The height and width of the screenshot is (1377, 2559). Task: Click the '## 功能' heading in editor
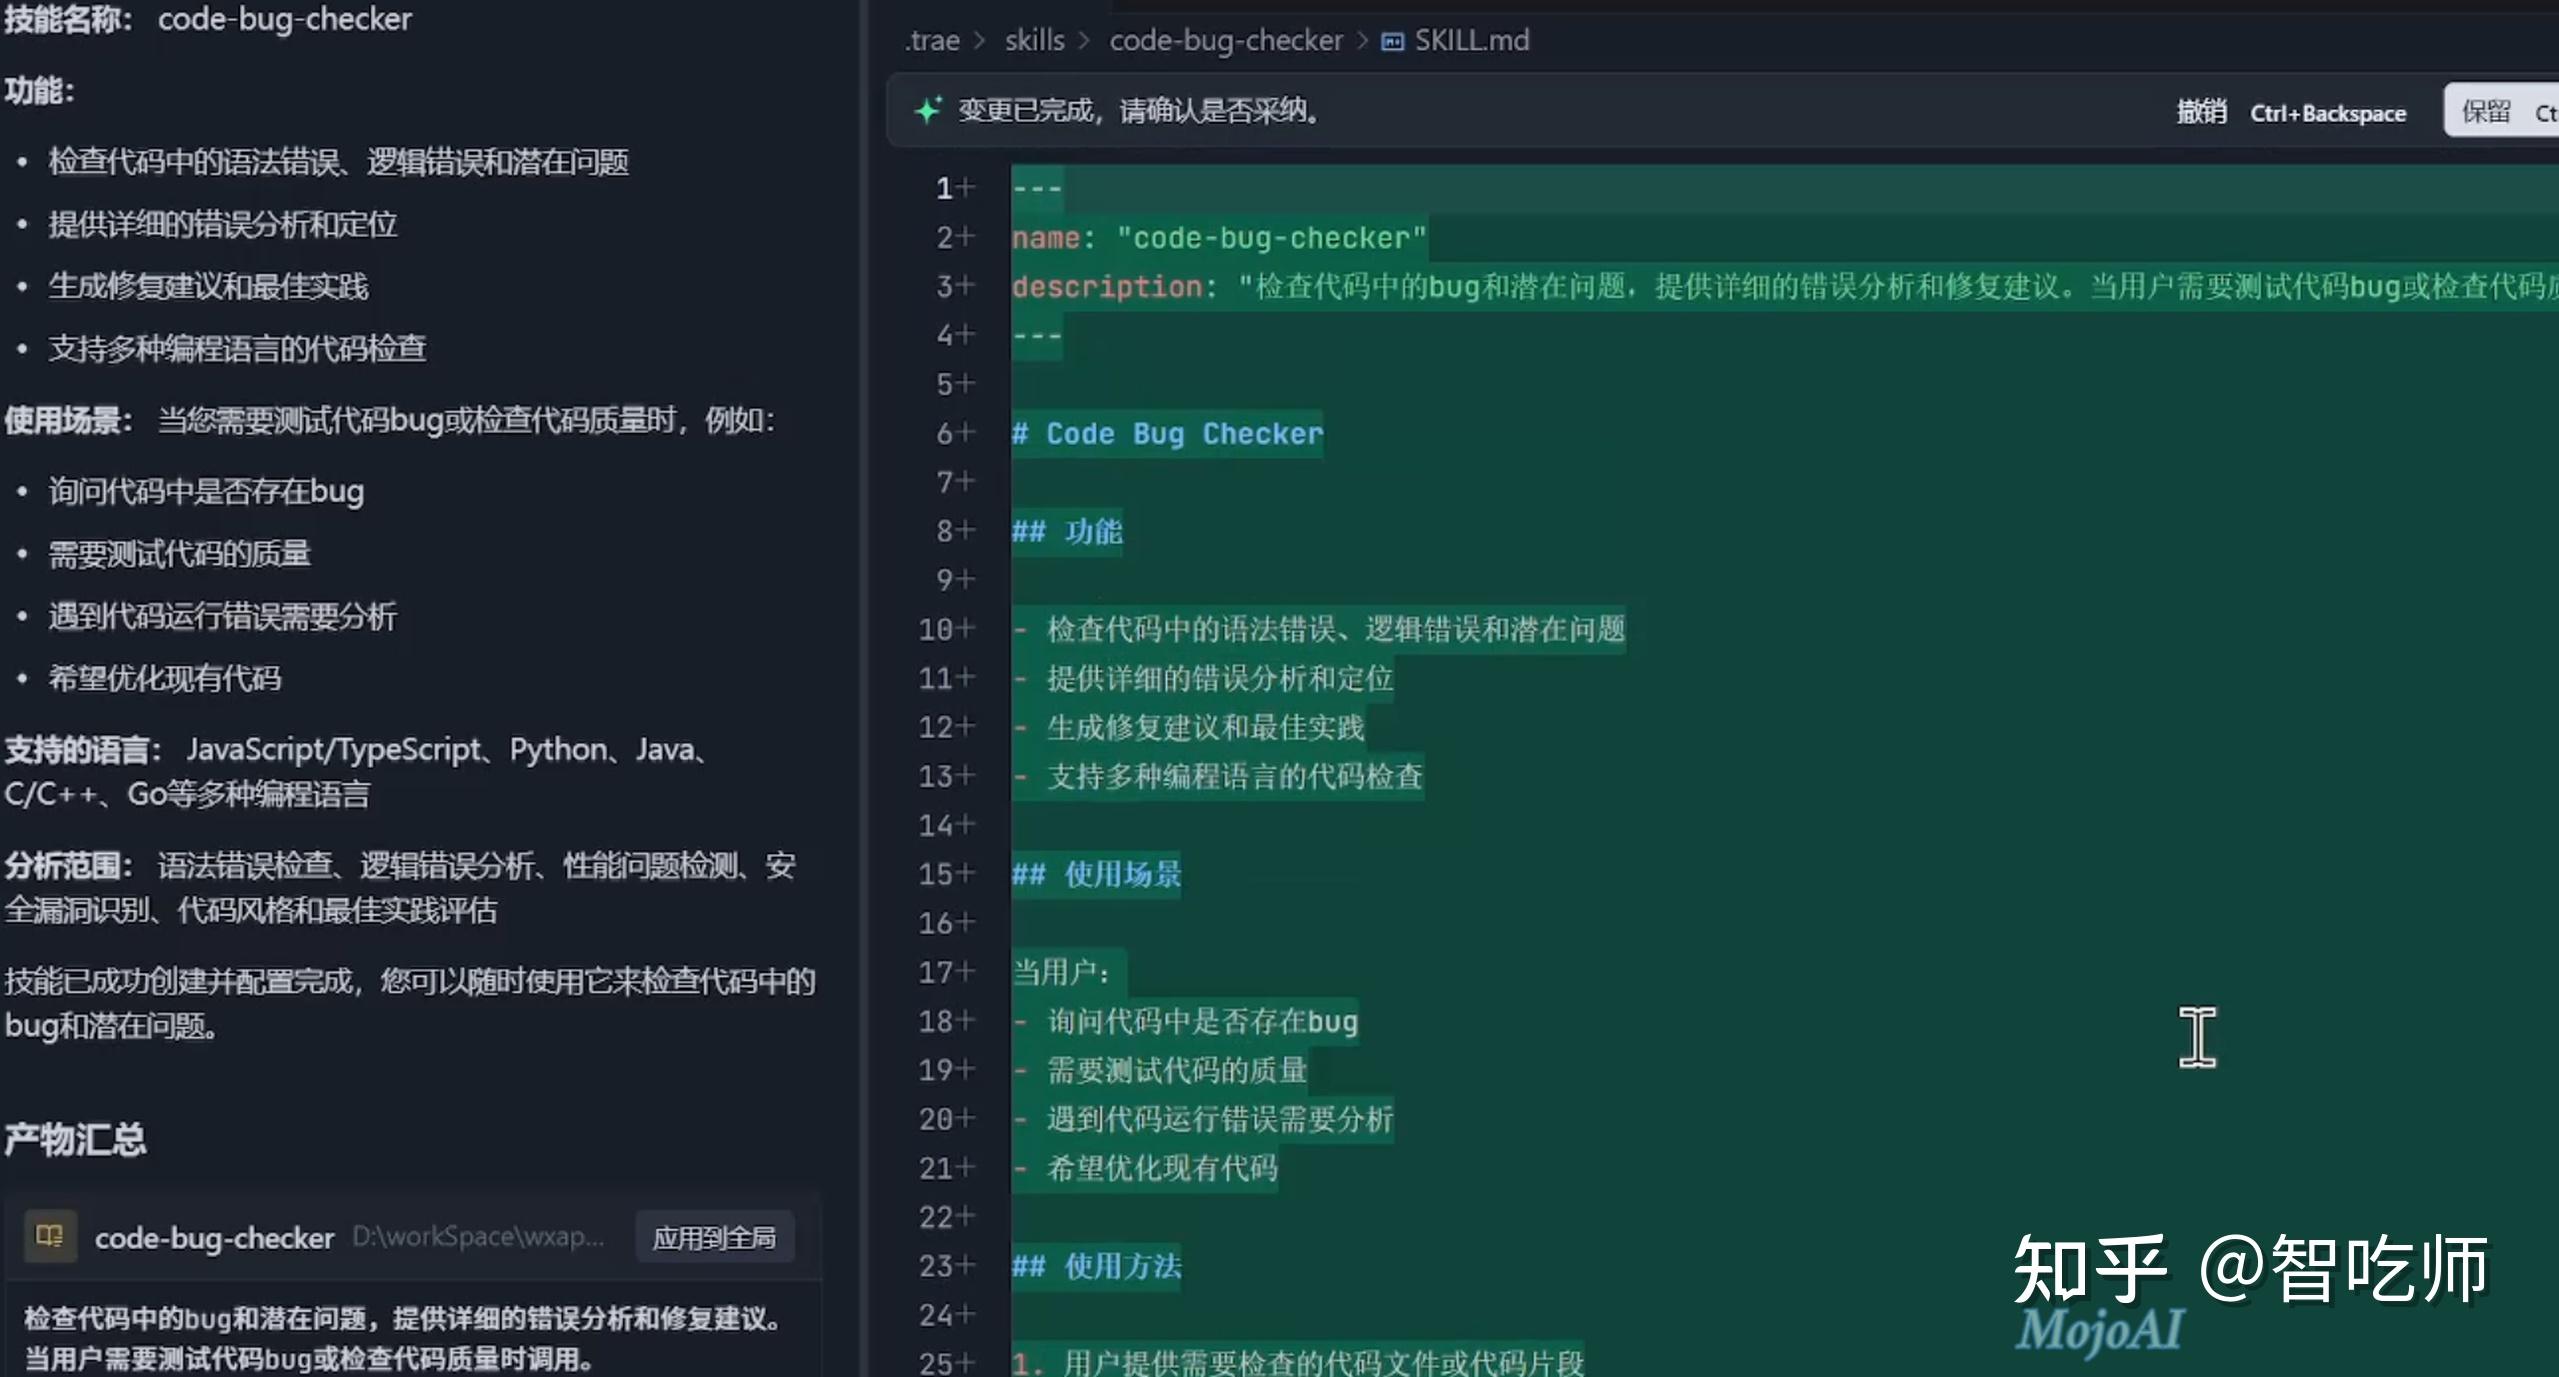[x=1067, y=531]
